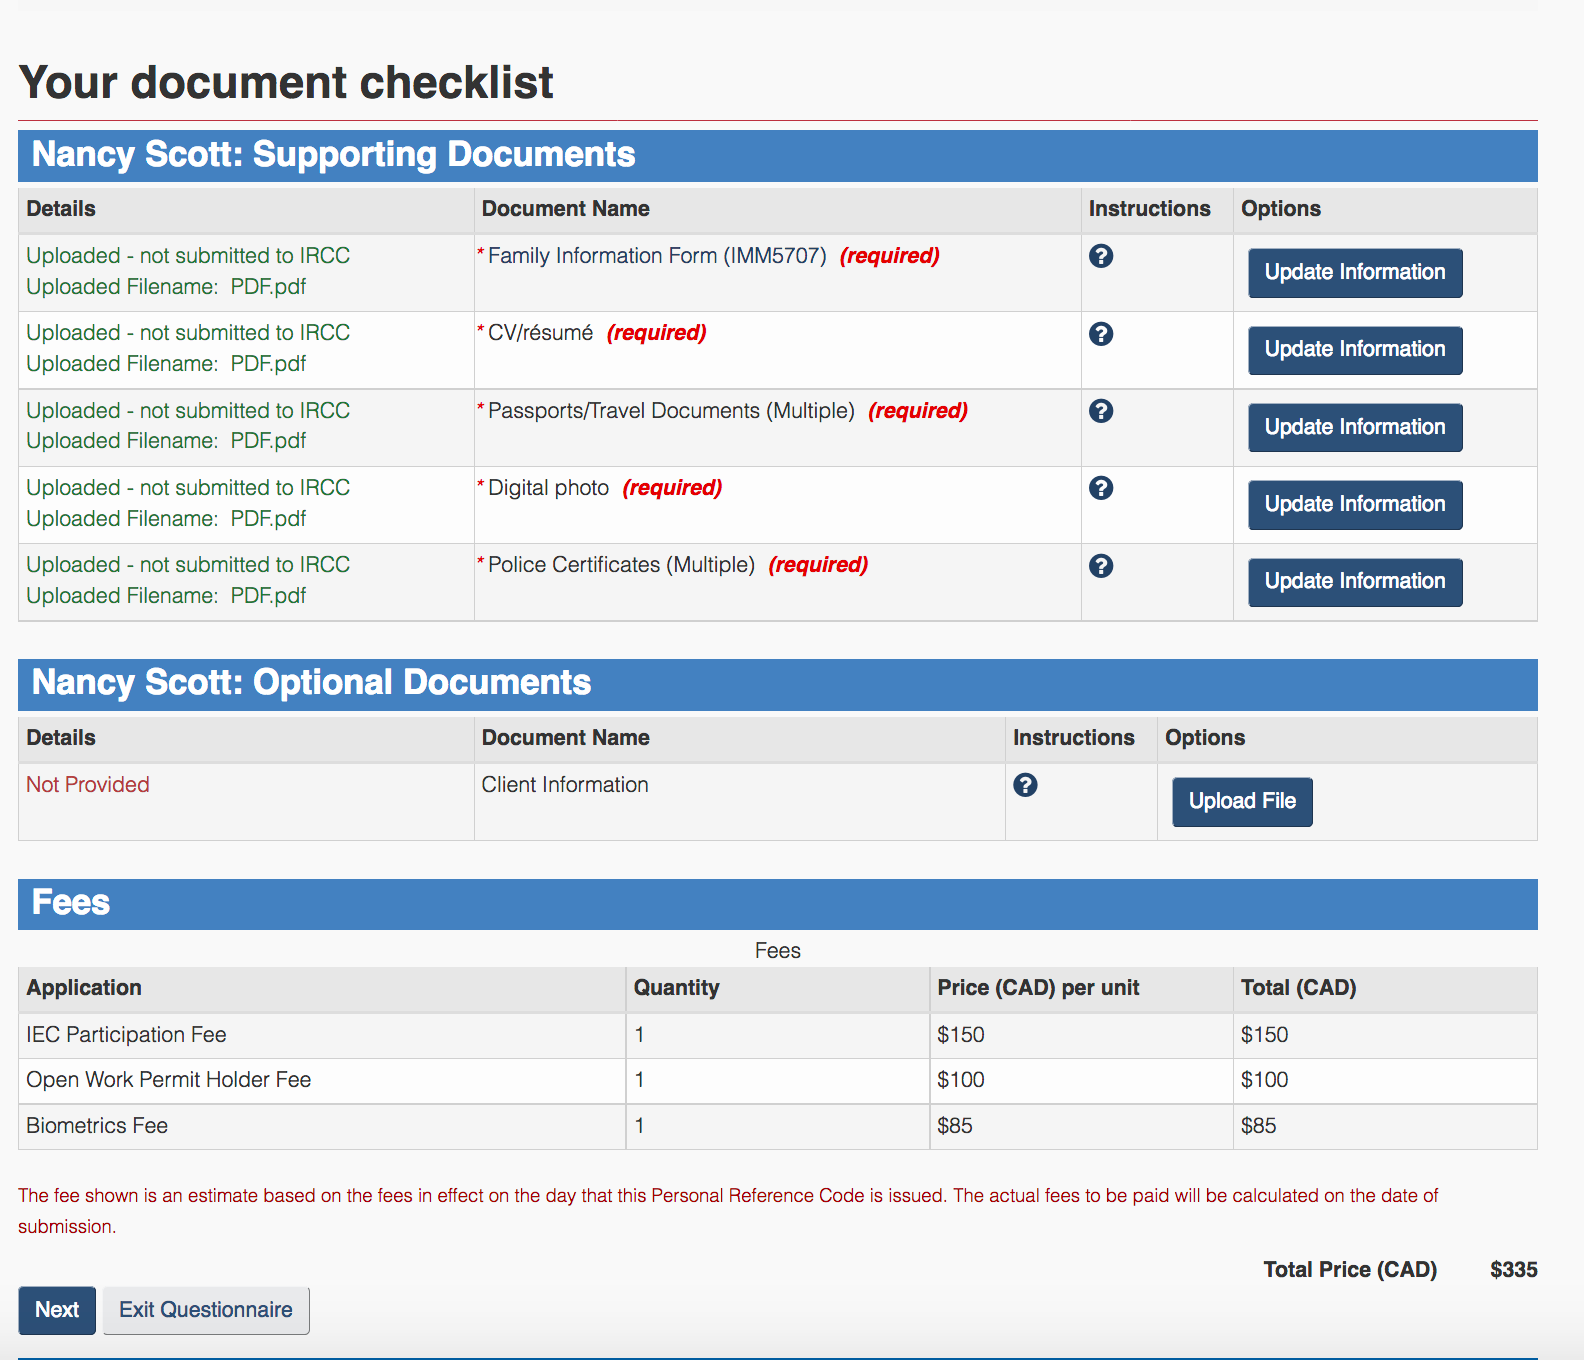Open instructions help icon for CV/résumé
Screen dimensions: 1584x1360
1101,334
